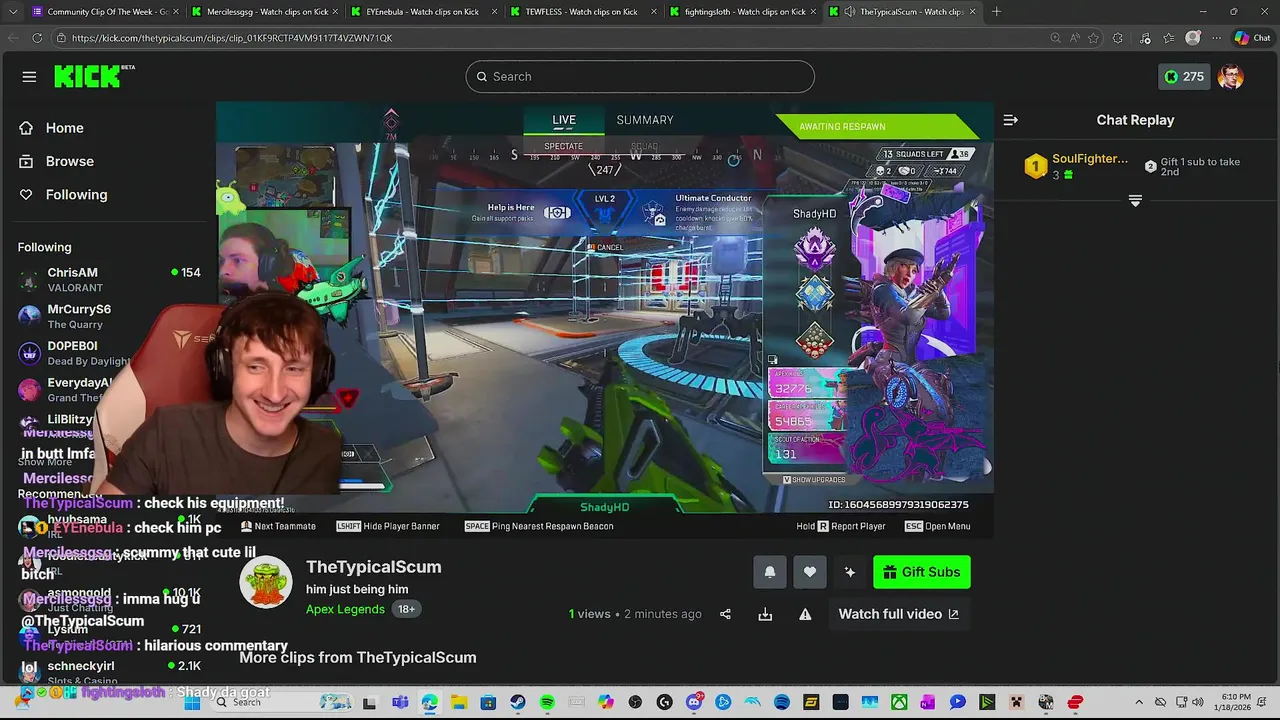The width and height of the screenshot is (1280, 720).
Task: Open Discord from taskbar
Action: 694,702
